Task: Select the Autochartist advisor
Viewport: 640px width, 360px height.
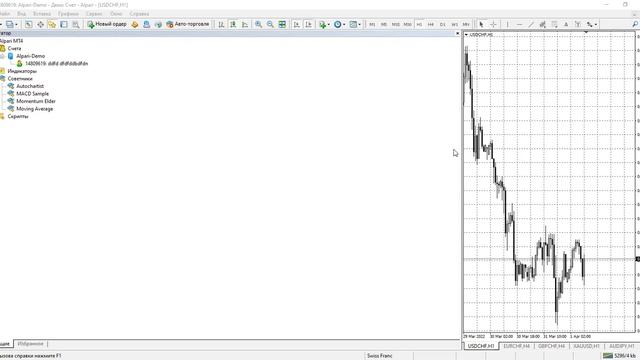Action: (x=30, y=86)
